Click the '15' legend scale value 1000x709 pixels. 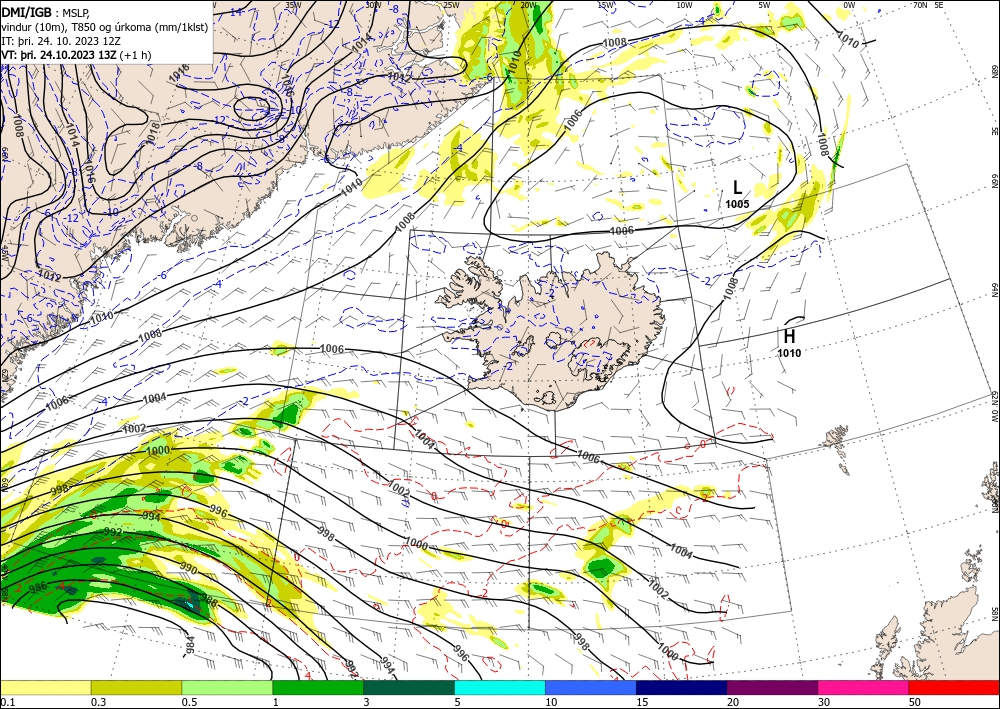pos(642,702)
